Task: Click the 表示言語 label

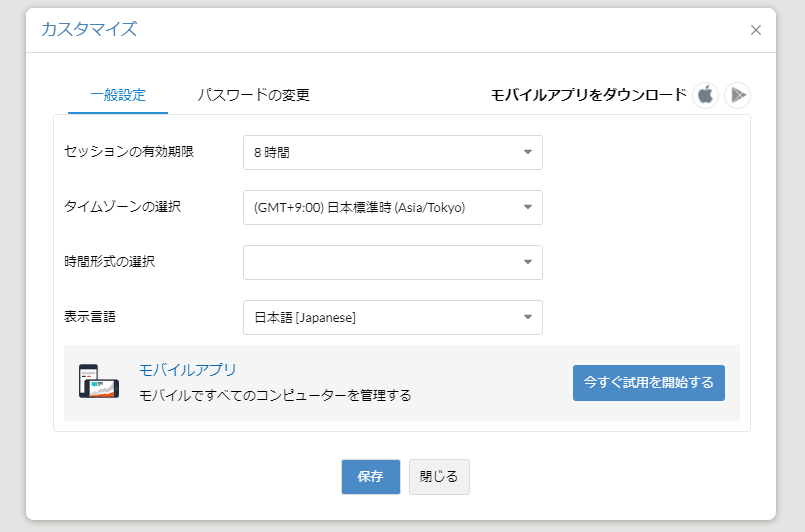Action: click(x=89, y=317)
